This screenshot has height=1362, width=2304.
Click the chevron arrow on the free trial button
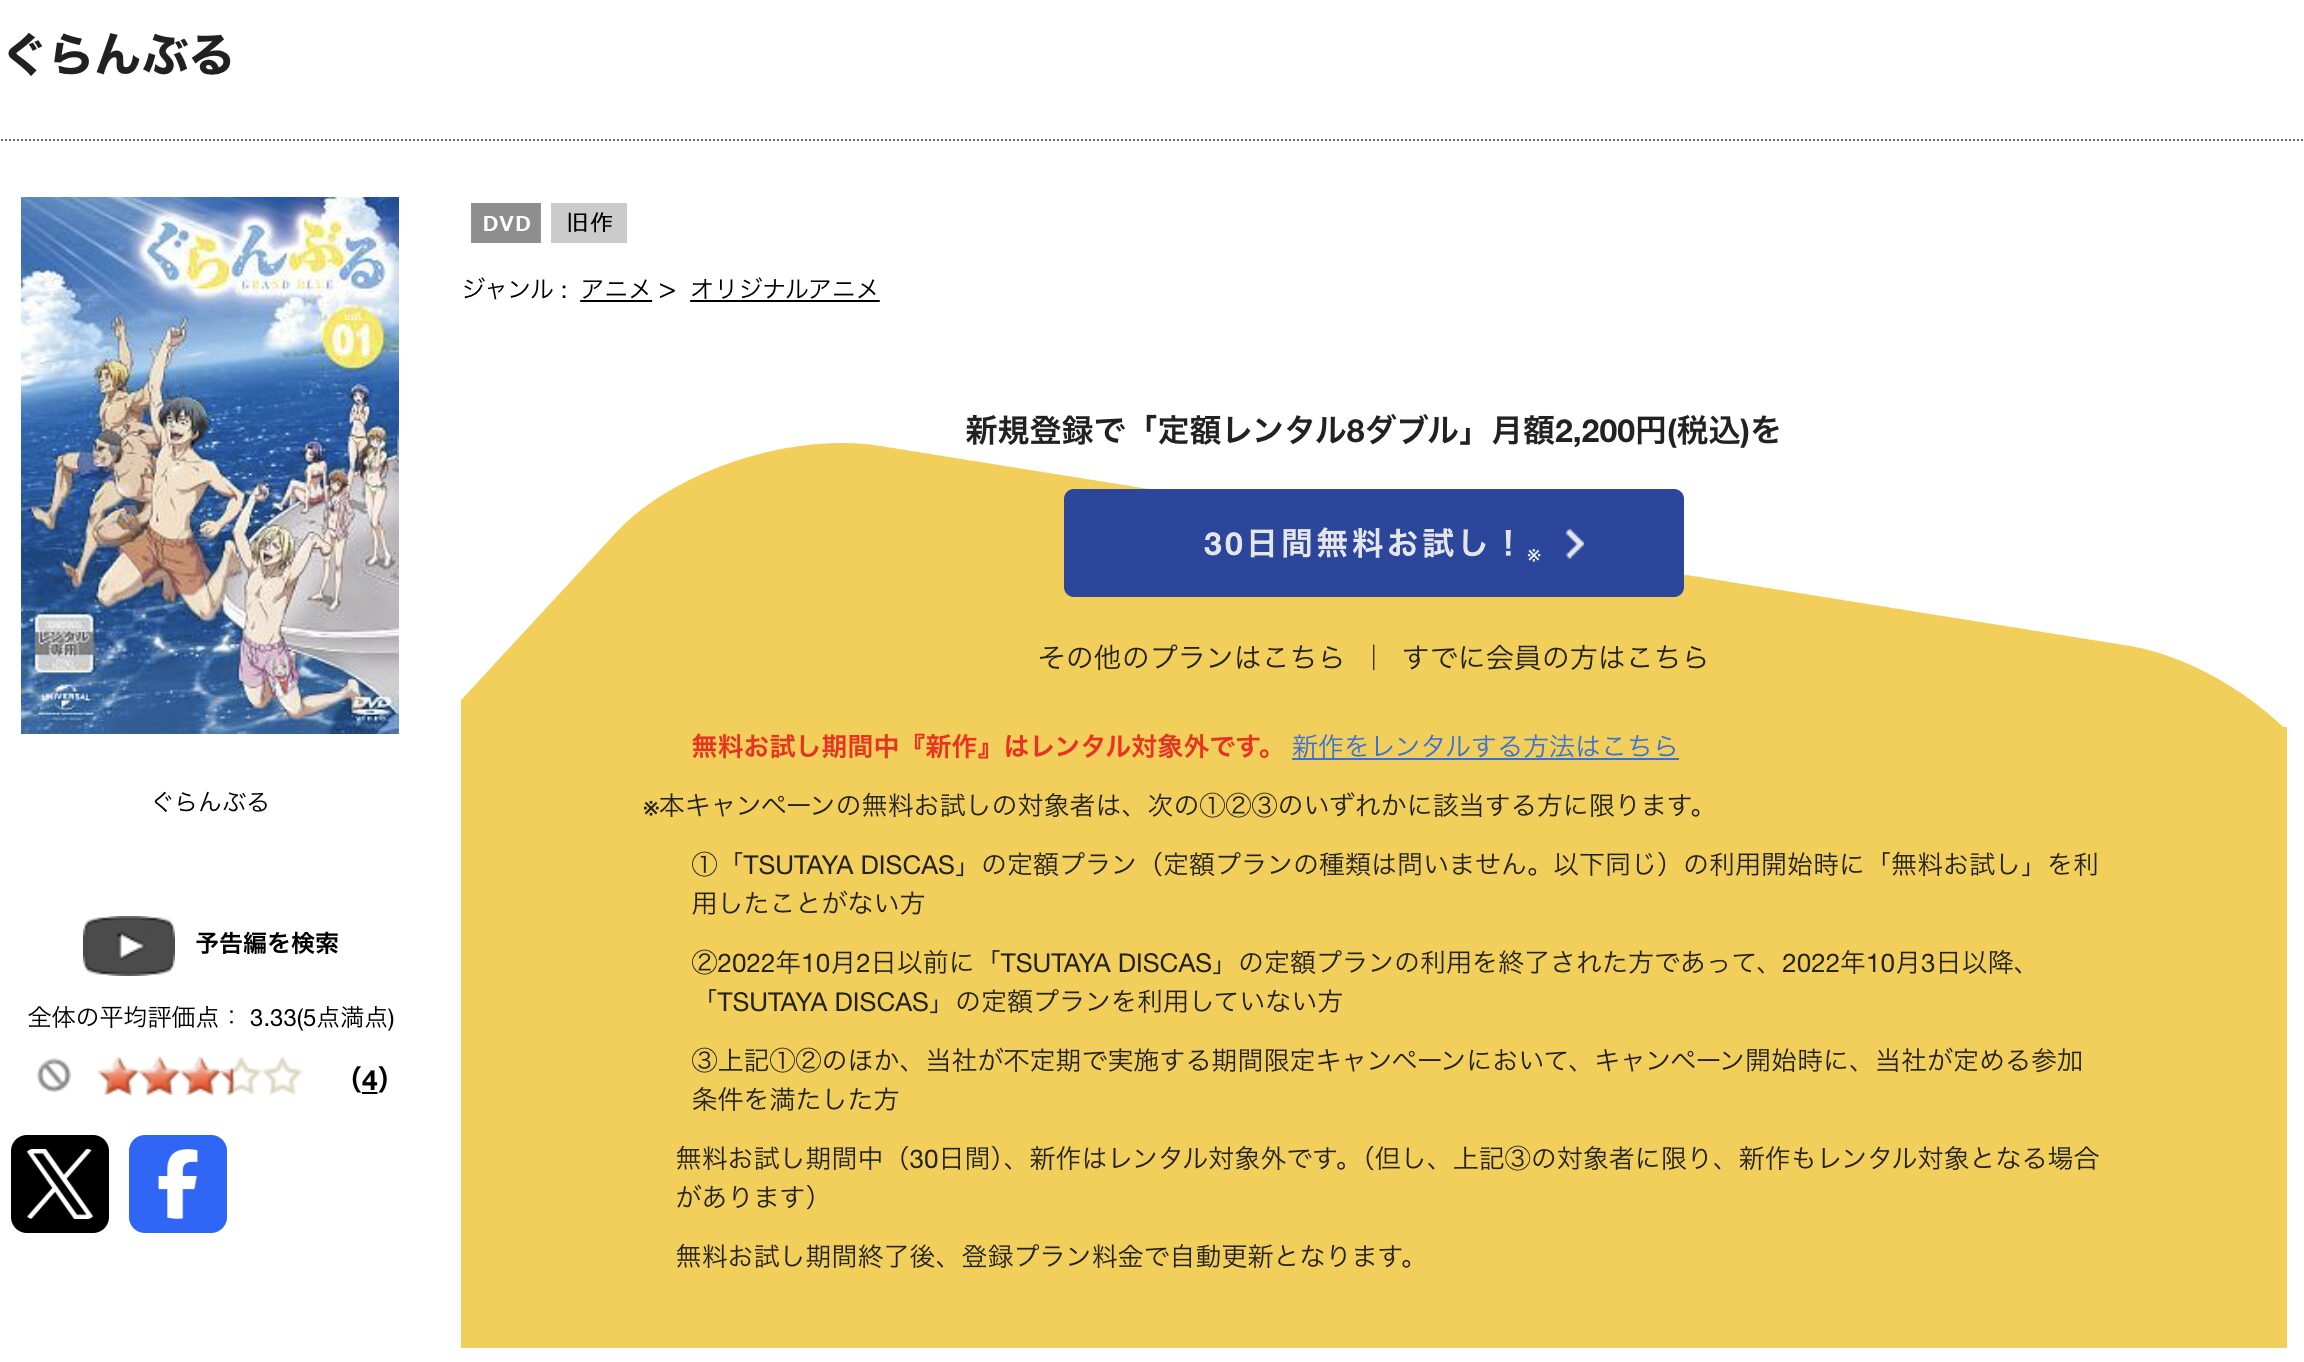[1575, 543]
